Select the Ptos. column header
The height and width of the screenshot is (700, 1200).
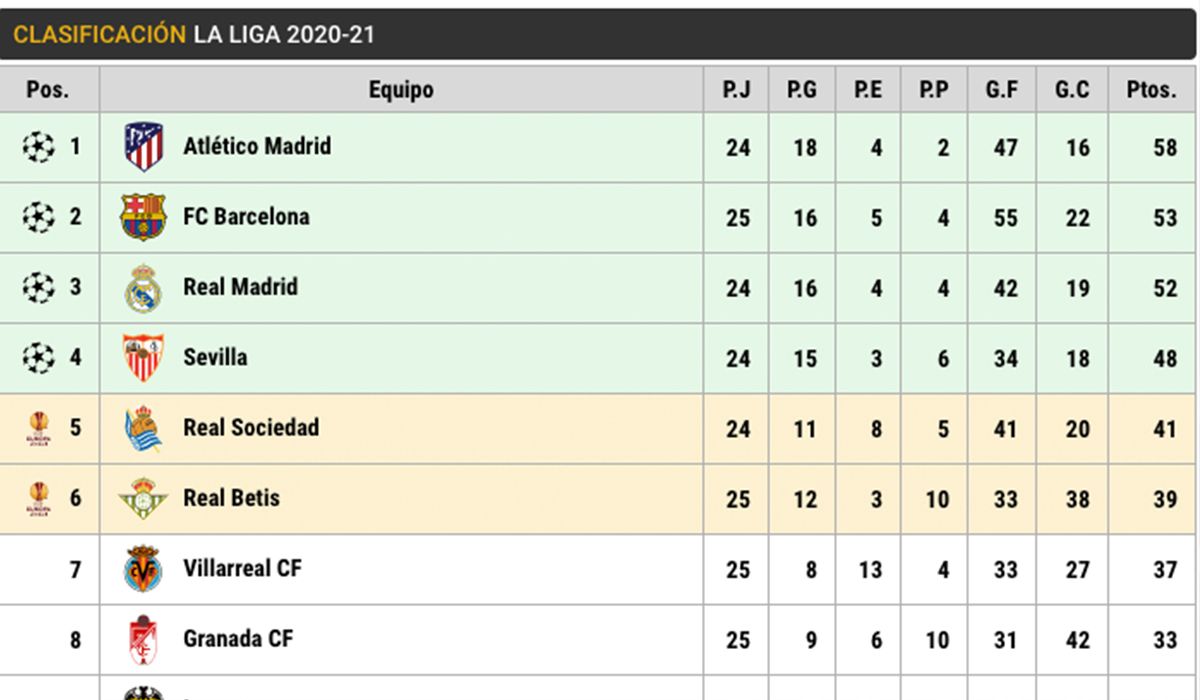click(1151, 90)
